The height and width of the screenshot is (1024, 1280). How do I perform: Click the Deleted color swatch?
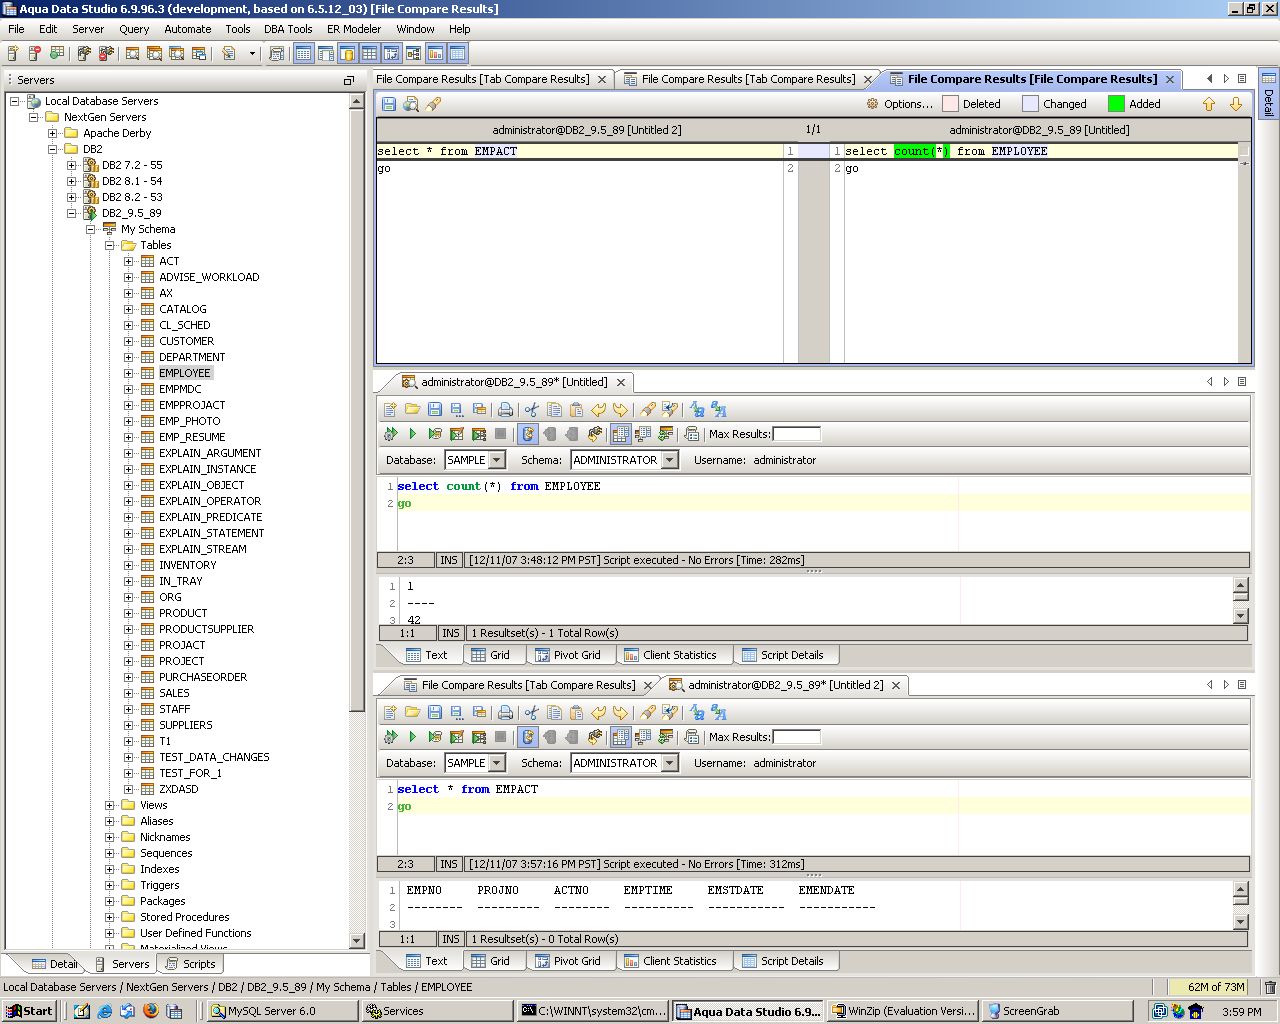tap(950, 104)
